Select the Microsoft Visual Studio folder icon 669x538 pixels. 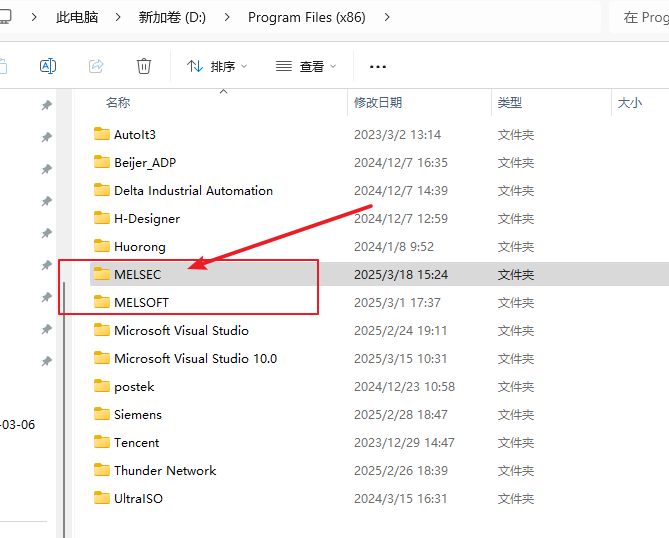click(102, 330)
